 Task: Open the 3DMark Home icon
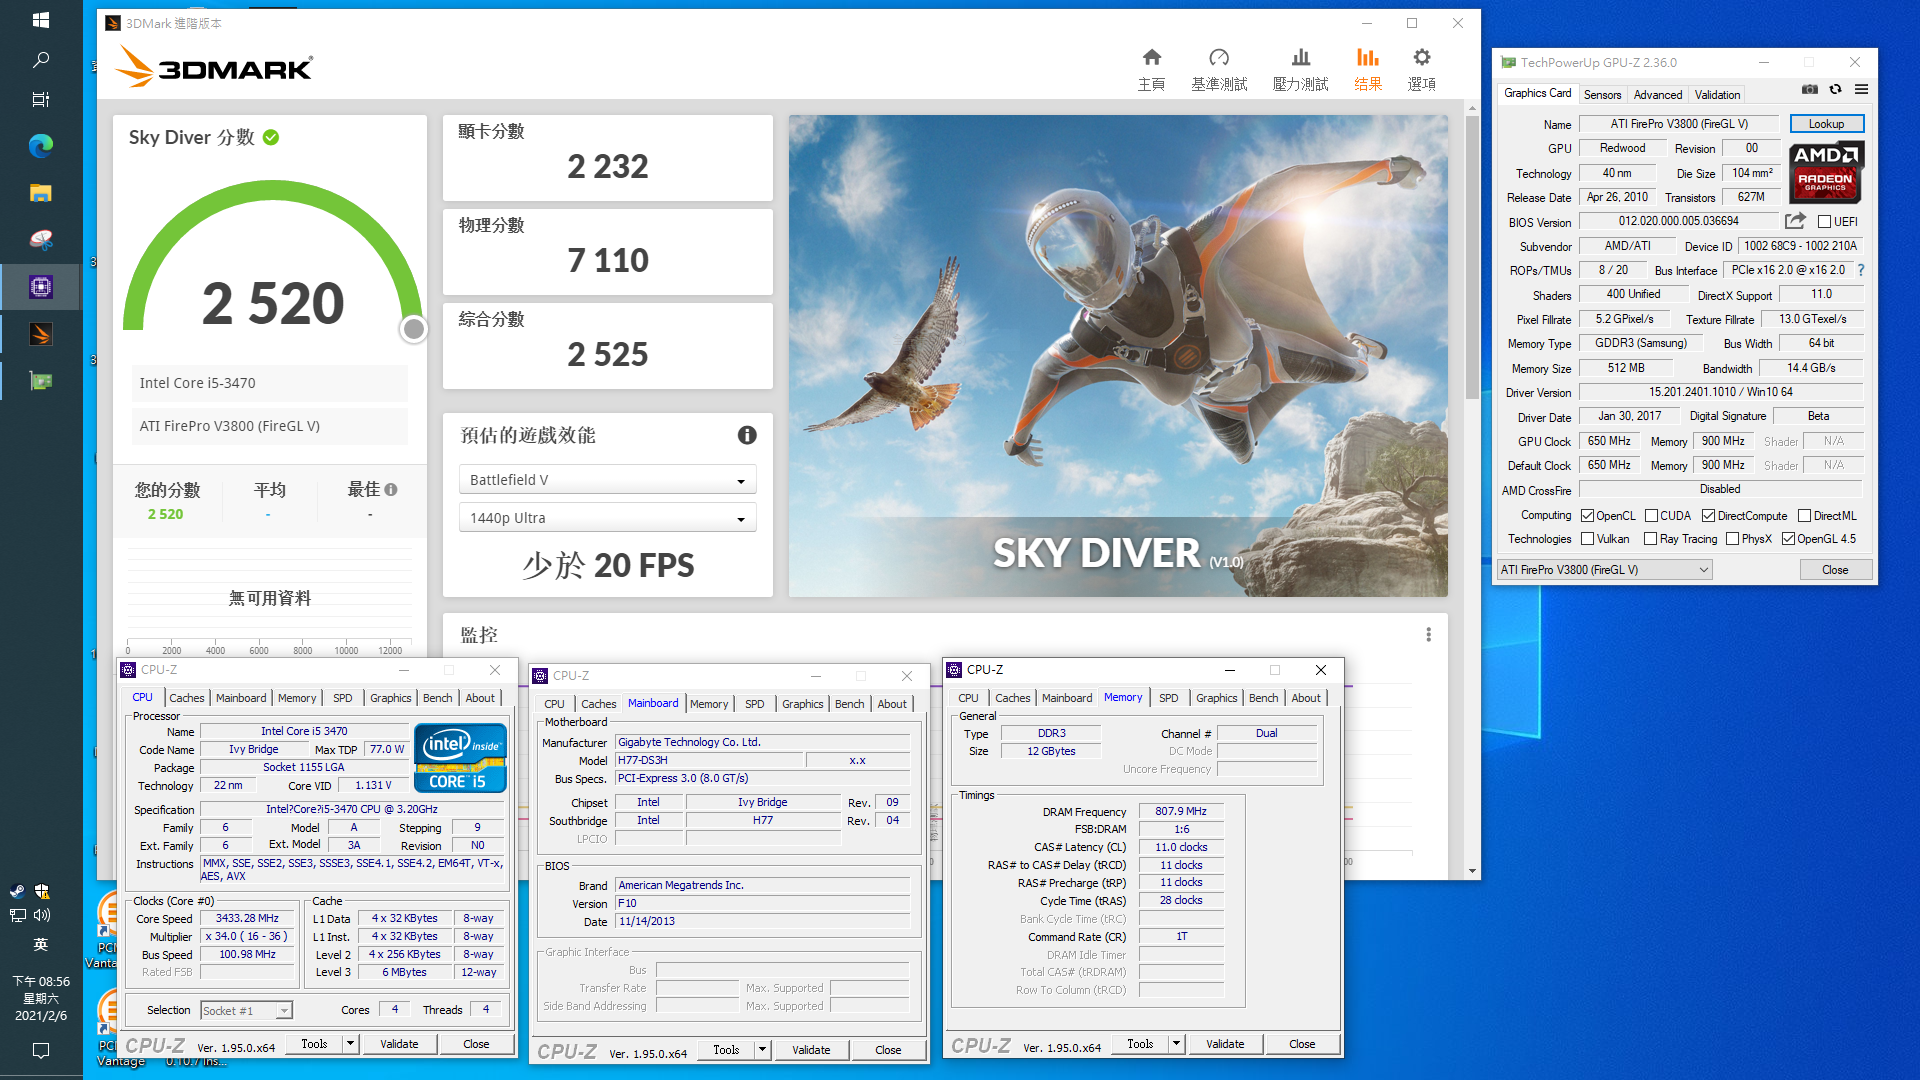point(1151,58)
